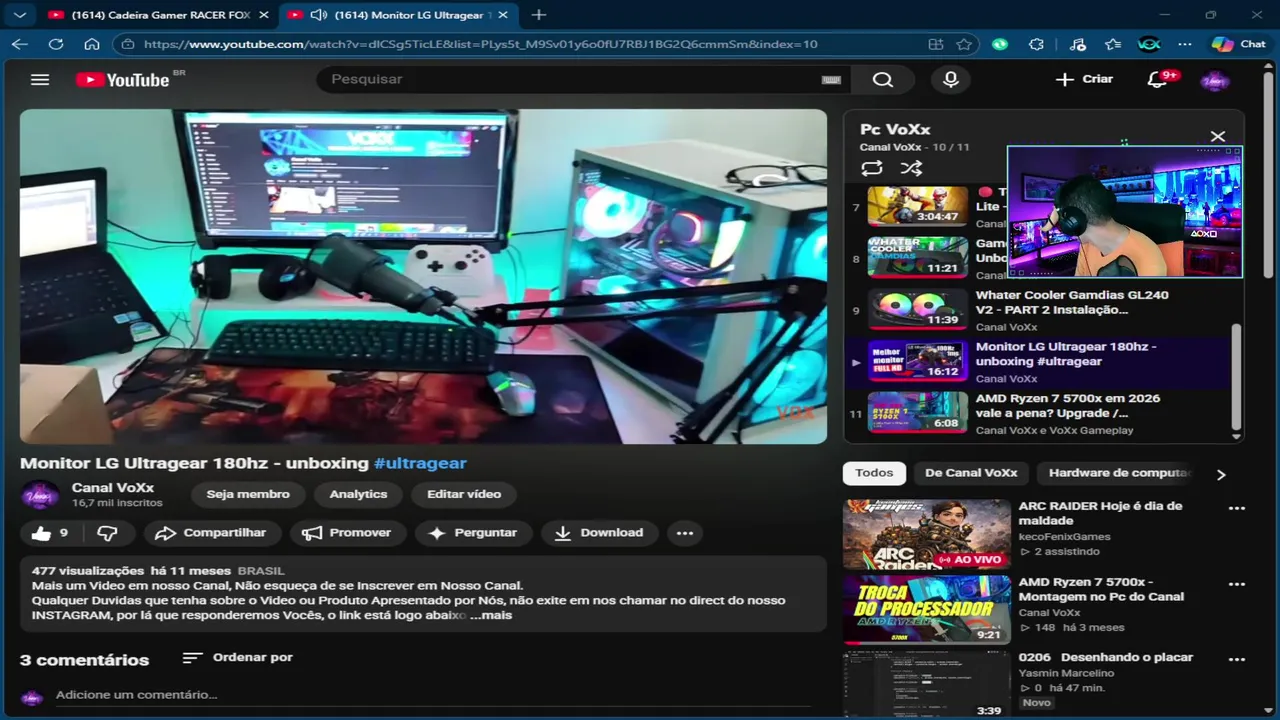Open Canal VoXx channel name link
Image resolution: width=1280 pixels, height=720 pixels.
point(113,488)
